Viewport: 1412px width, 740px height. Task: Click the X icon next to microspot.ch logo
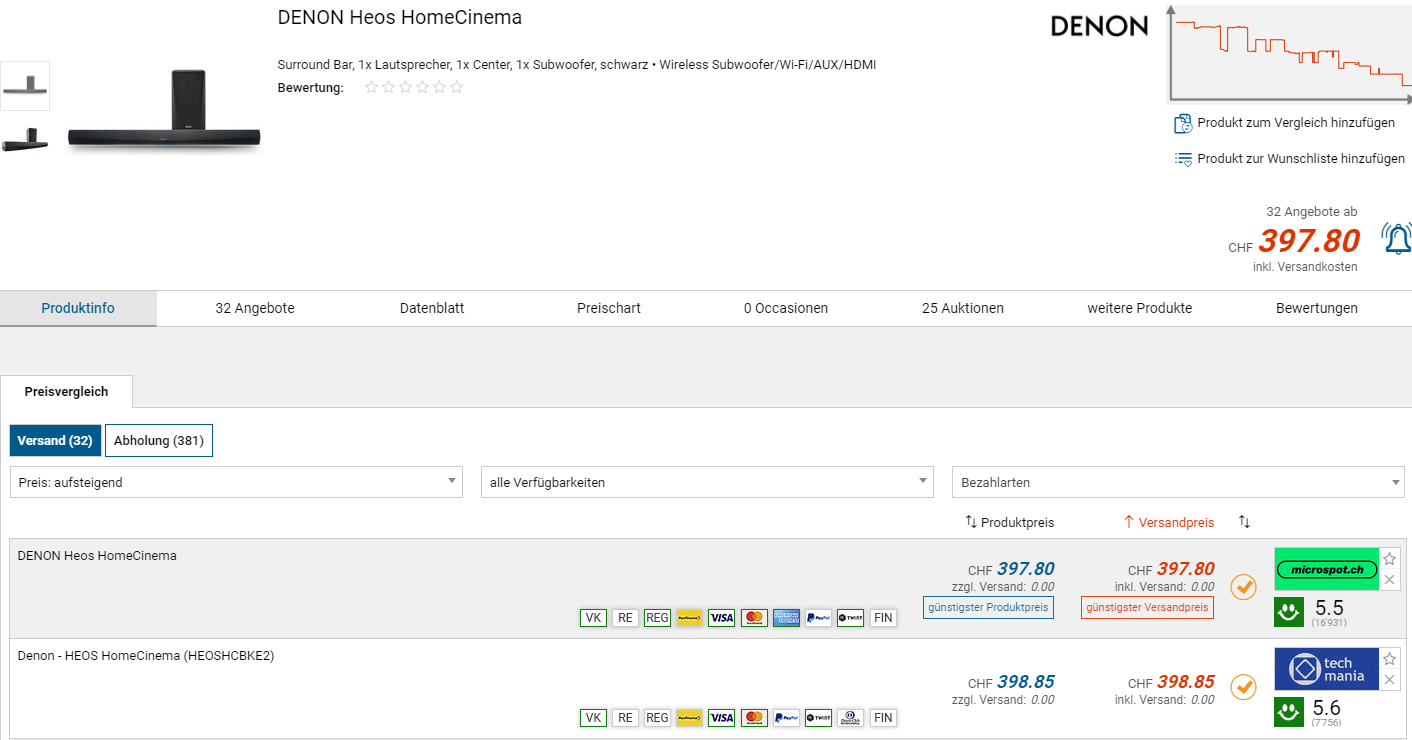[x=1389, y=580]
